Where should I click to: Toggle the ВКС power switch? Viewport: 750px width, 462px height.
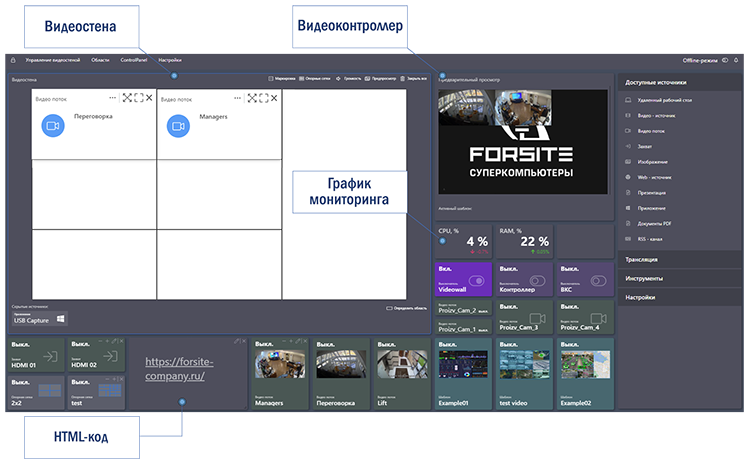pos(598,281)
